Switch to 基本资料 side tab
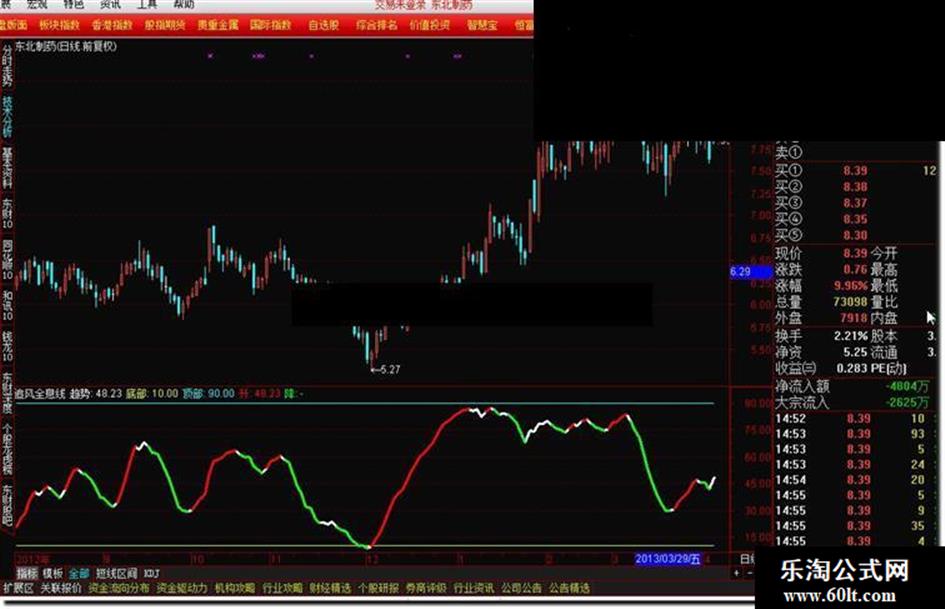 pyautogui.click(x=7, y=168)
